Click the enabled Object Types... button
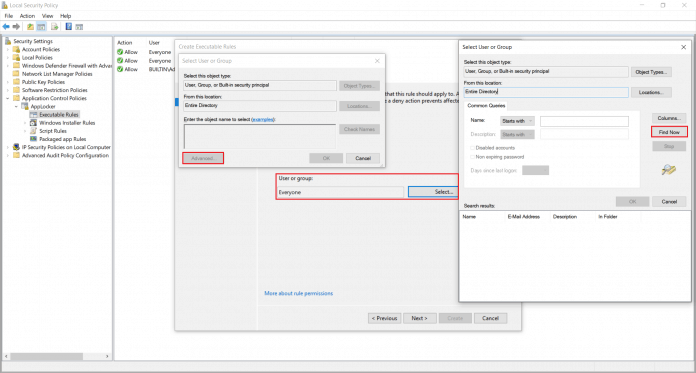This screenshot has width=696, height=373. click(651, 72)
